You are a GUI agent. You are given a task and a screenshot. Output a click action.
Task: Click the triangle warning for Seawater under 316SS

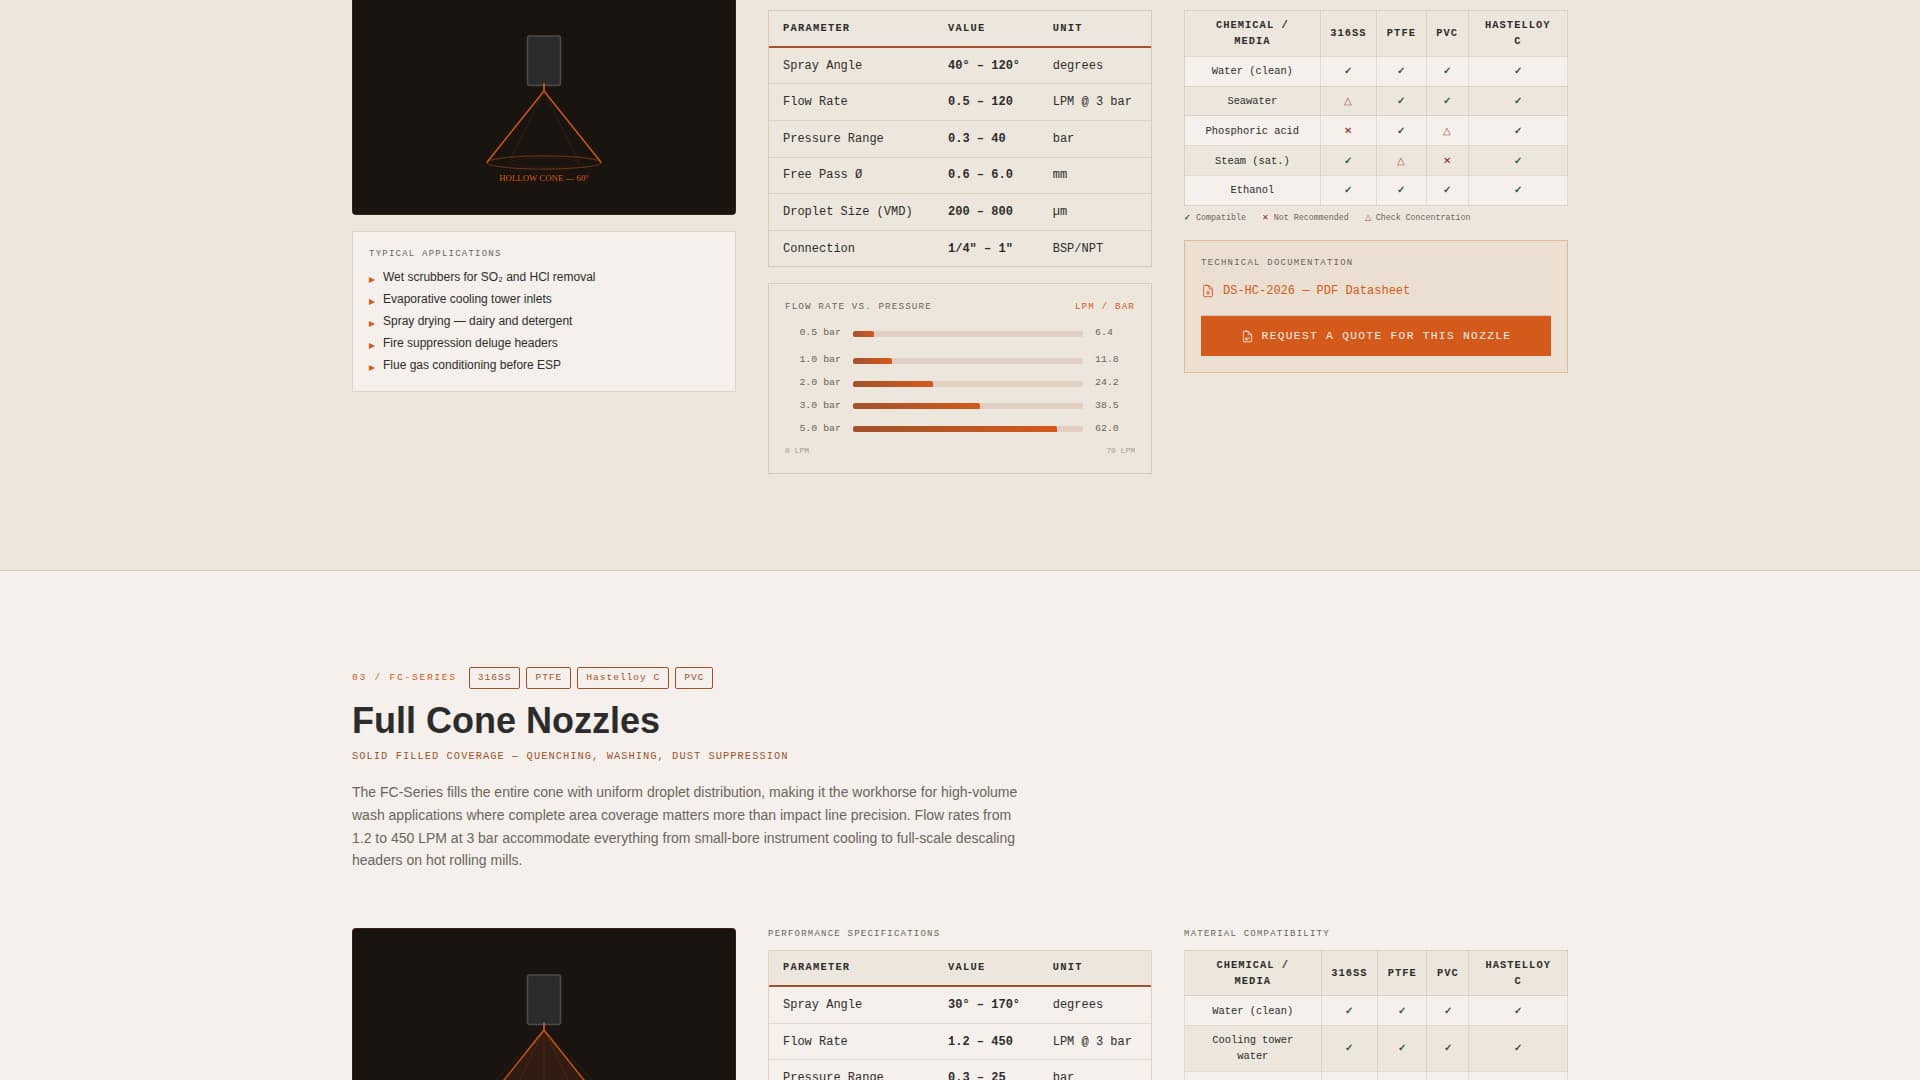(1348, 101)
